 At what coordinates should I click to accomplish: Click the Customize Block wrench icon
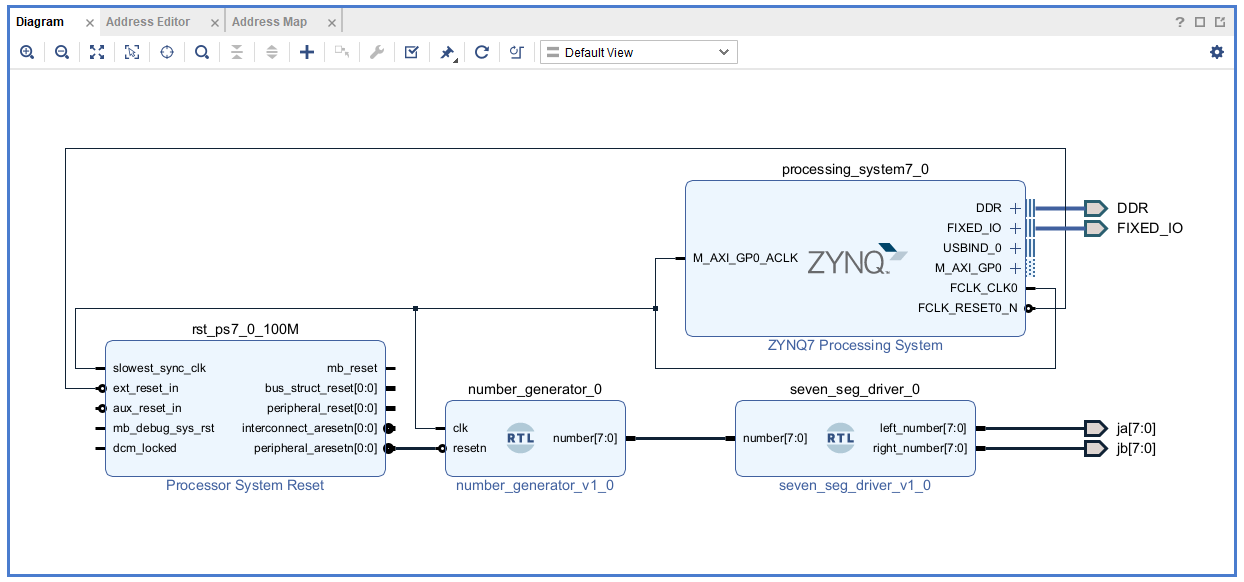tap(377, 52)
